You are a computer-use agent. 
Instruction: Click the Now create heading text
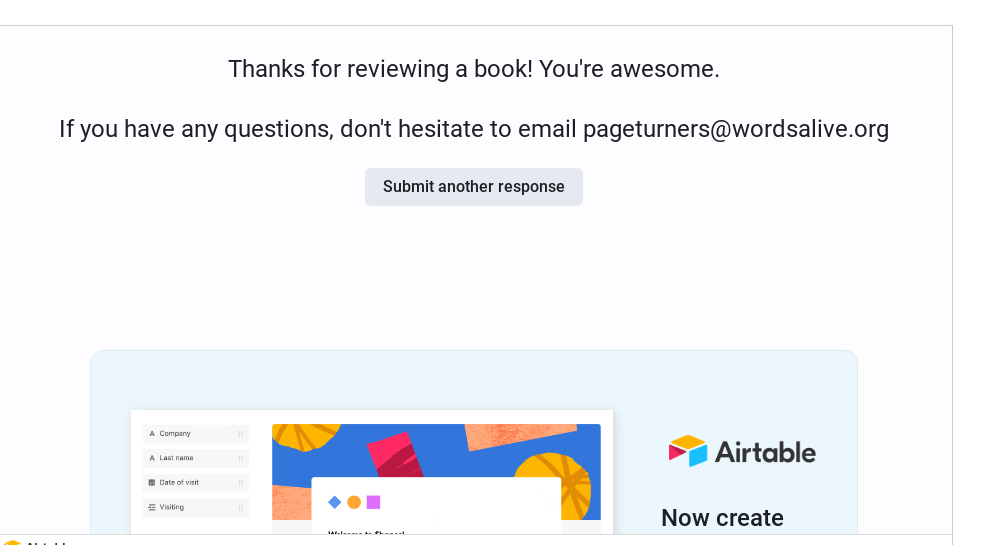(x=722, y=518)
